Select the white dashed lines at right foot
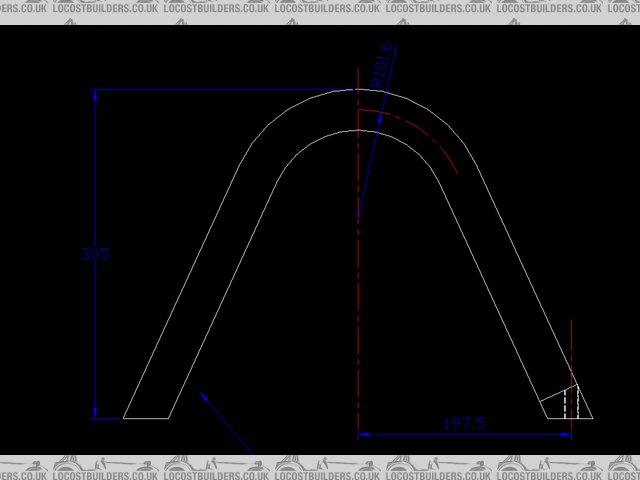This screenshot has width=640, height=480. pyautogui.click(x=570, y=402)
